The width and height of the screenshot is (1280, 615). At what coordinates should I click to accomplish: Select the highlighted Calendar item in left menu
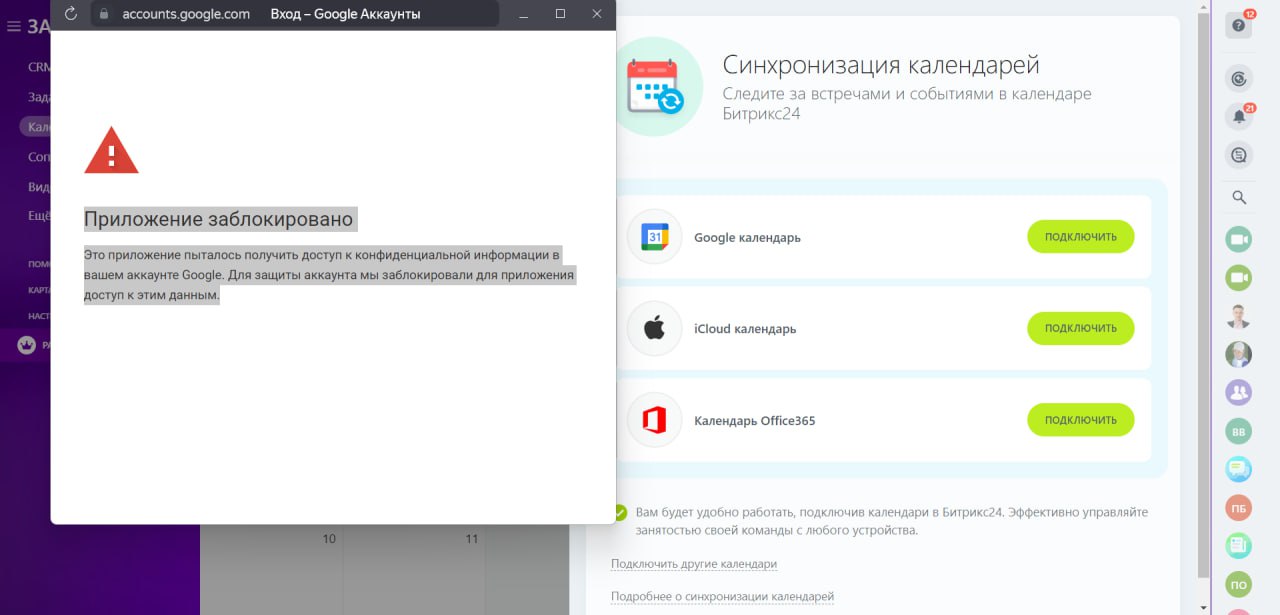coord(35,127)
